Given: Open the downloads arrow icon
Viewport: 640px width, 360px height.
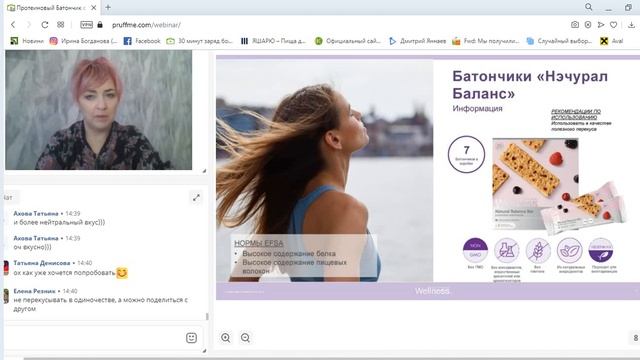Looking at the screenshot, I should pyautogui.click(x=631, y=25).
